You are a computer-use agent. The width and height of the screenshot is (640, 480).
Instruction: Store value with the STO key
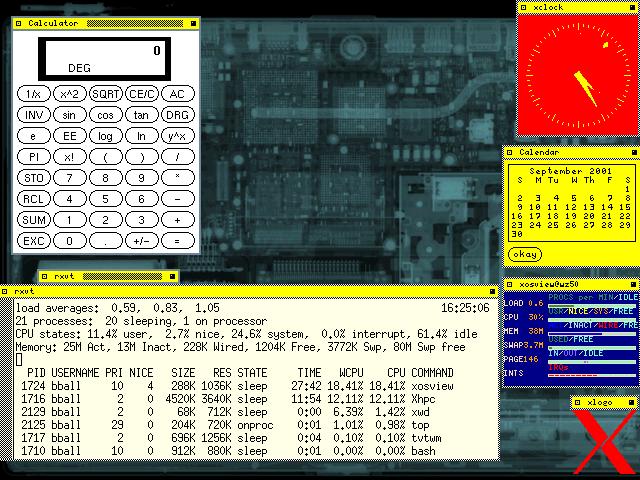tap(34, 178)
